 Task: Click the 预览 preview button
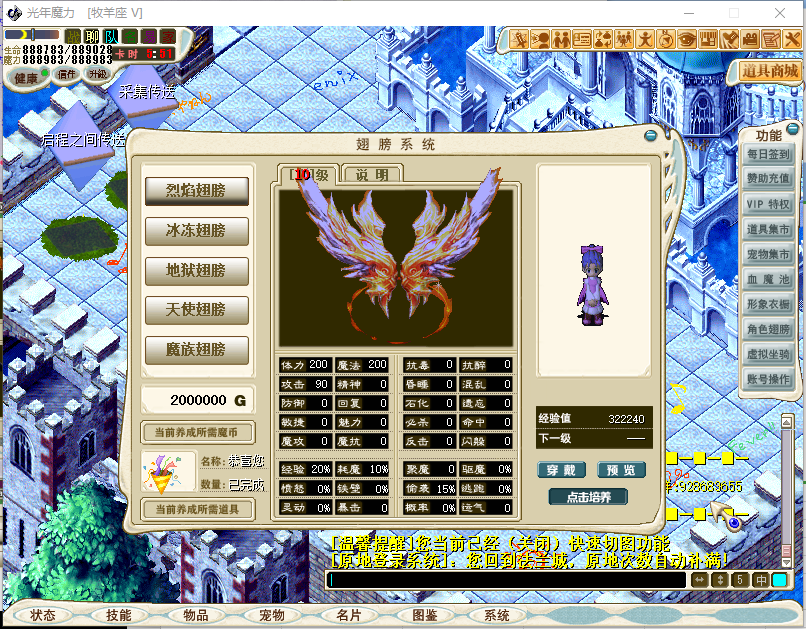[621, 470]
